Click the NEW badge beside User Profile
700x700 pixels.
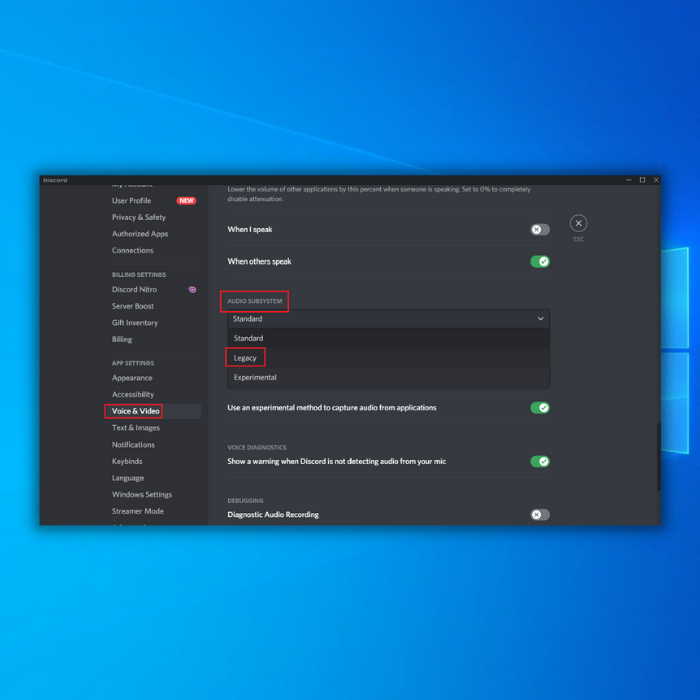pyautogui.click(x=186, y=200)
